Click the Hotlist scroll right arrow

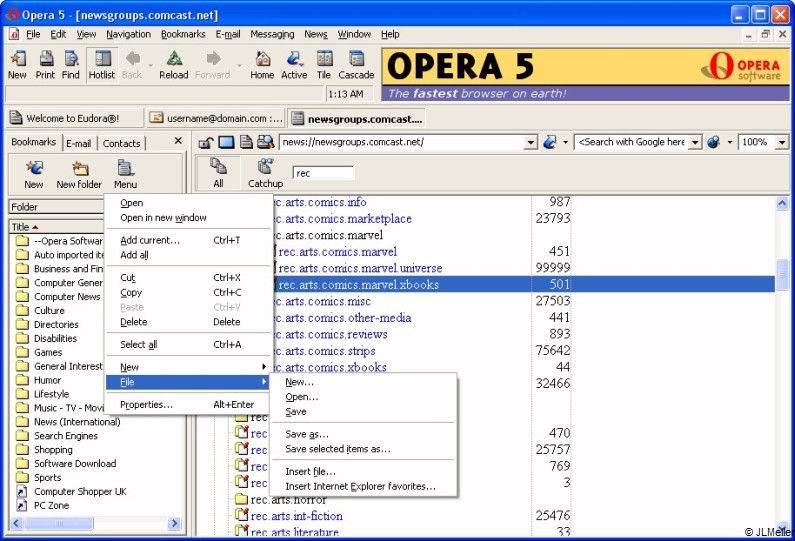pos(174,523)
